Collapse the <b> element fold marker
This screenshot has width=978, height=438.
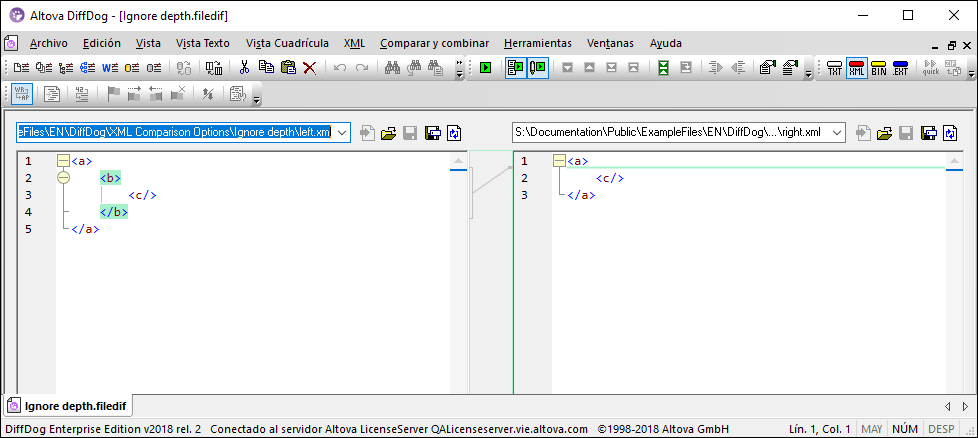[62, 178]
